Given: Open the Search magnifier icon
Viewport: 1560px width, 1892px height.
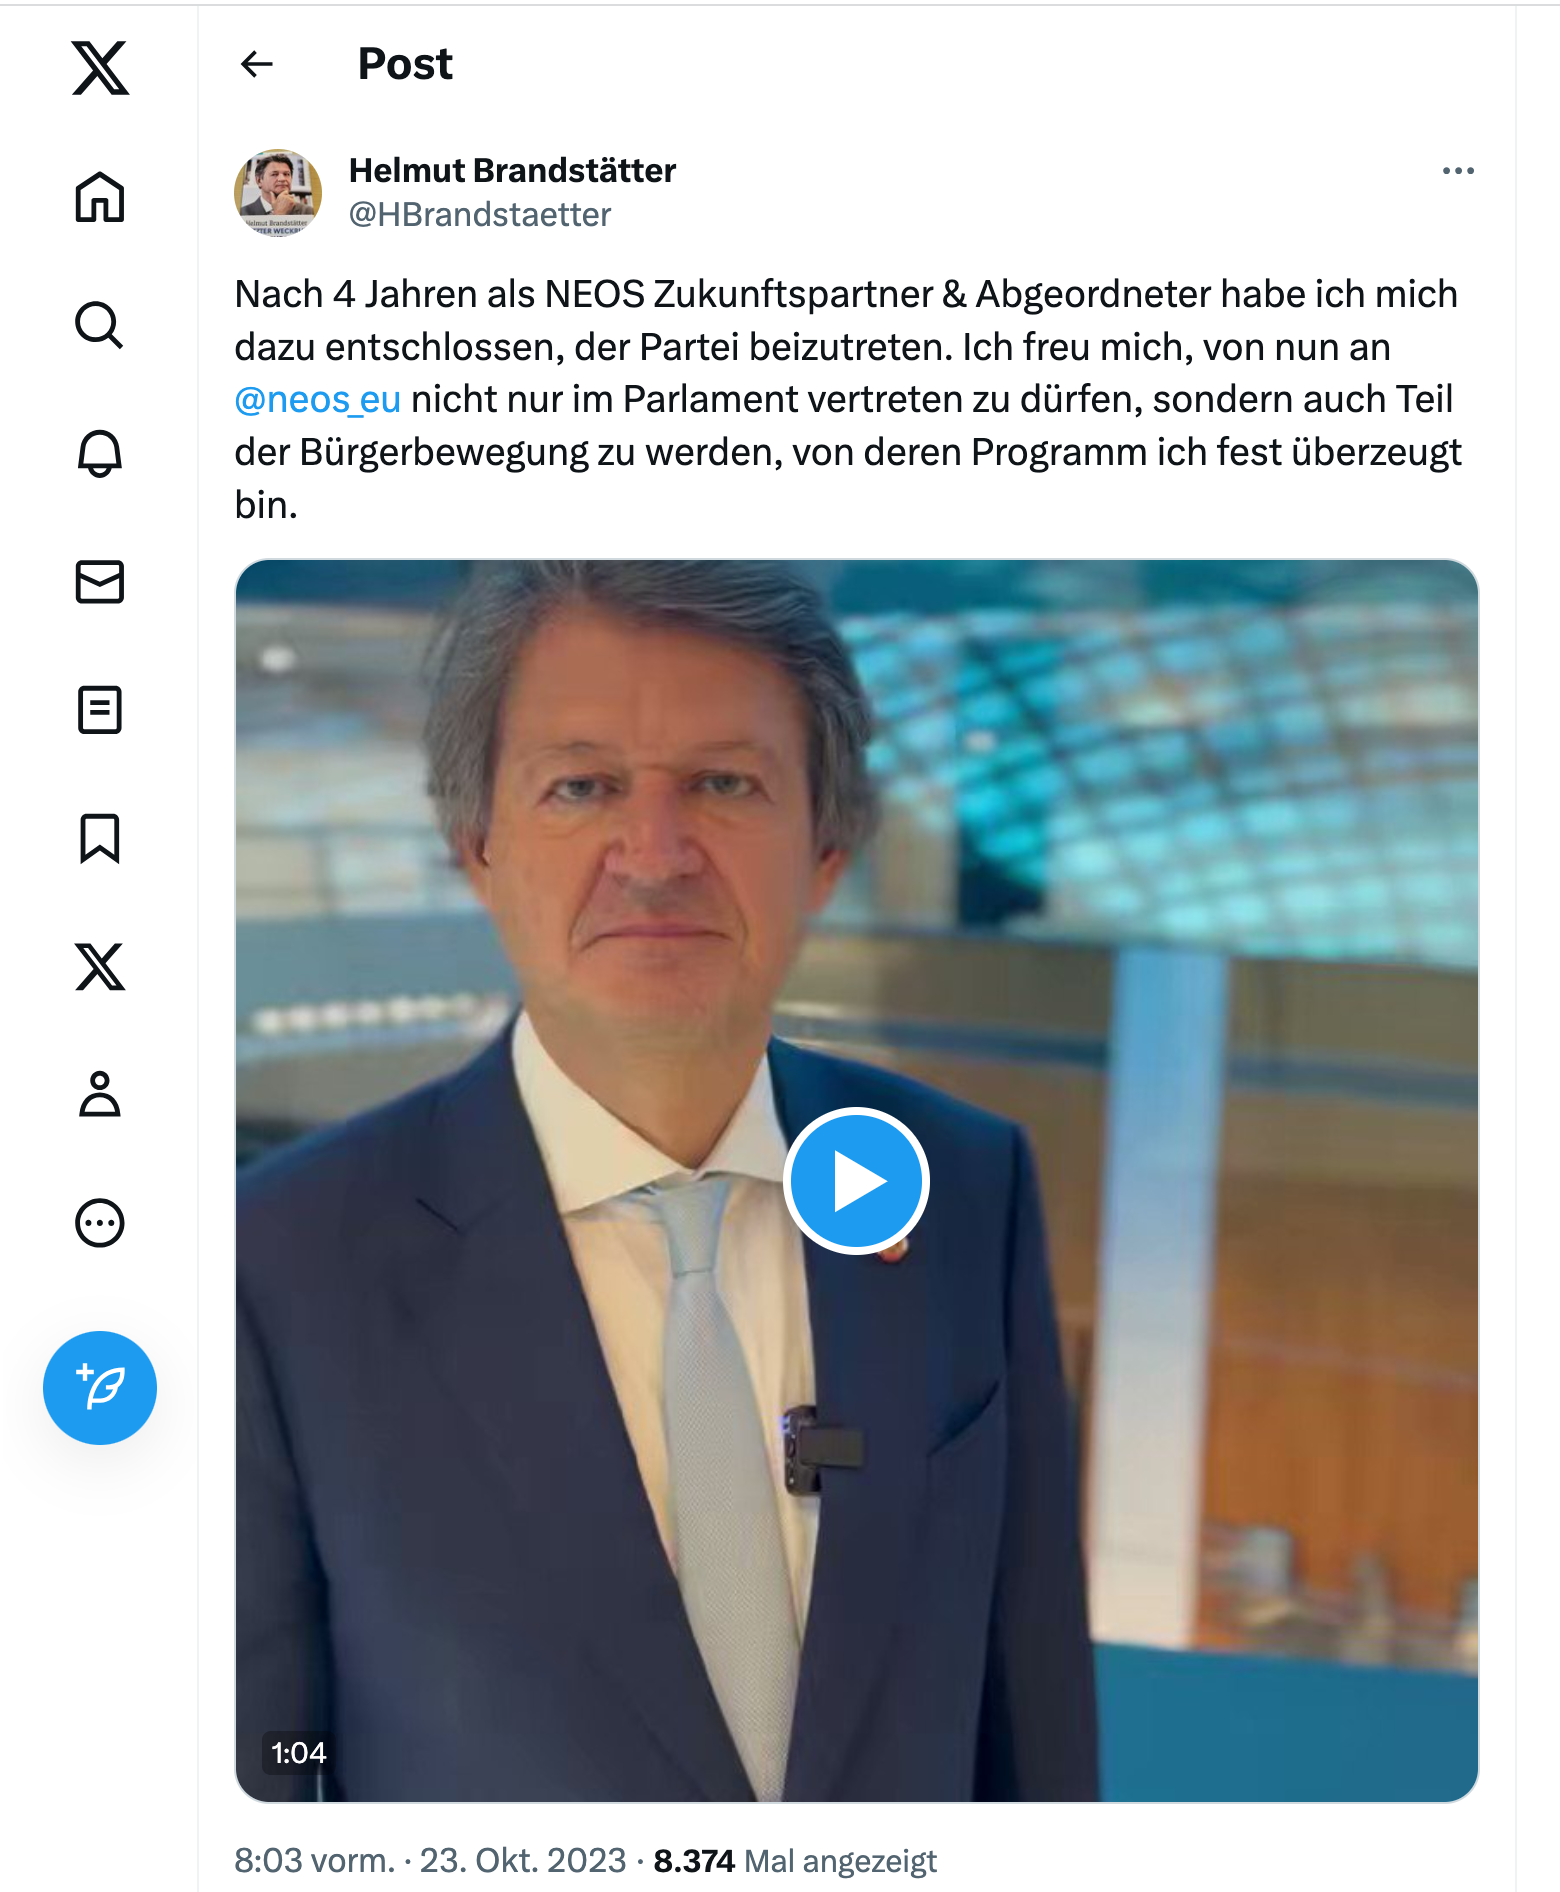Looking at the screenshot, I should 100,325.
